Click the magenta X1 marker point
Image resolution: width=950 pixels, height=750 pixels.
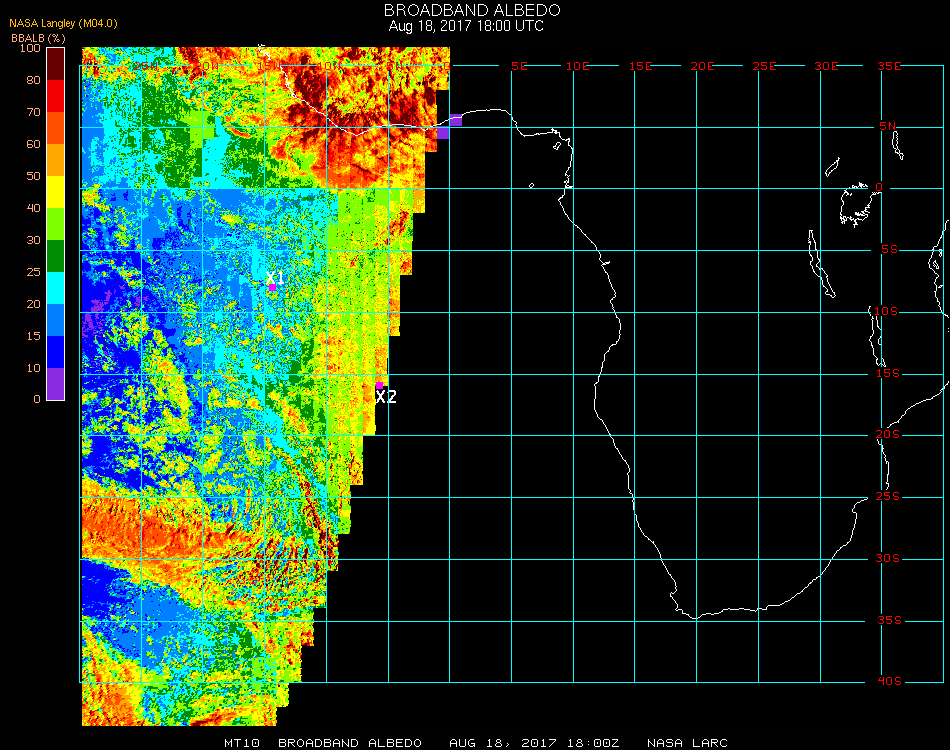(272, 288)
